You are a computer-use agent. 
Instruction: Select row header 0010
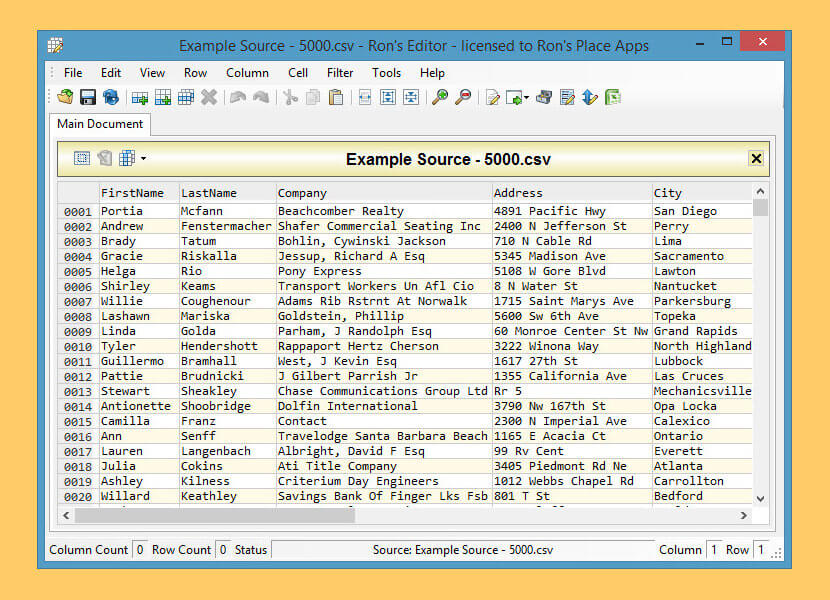pyautogui.click(x=78, y=346)
